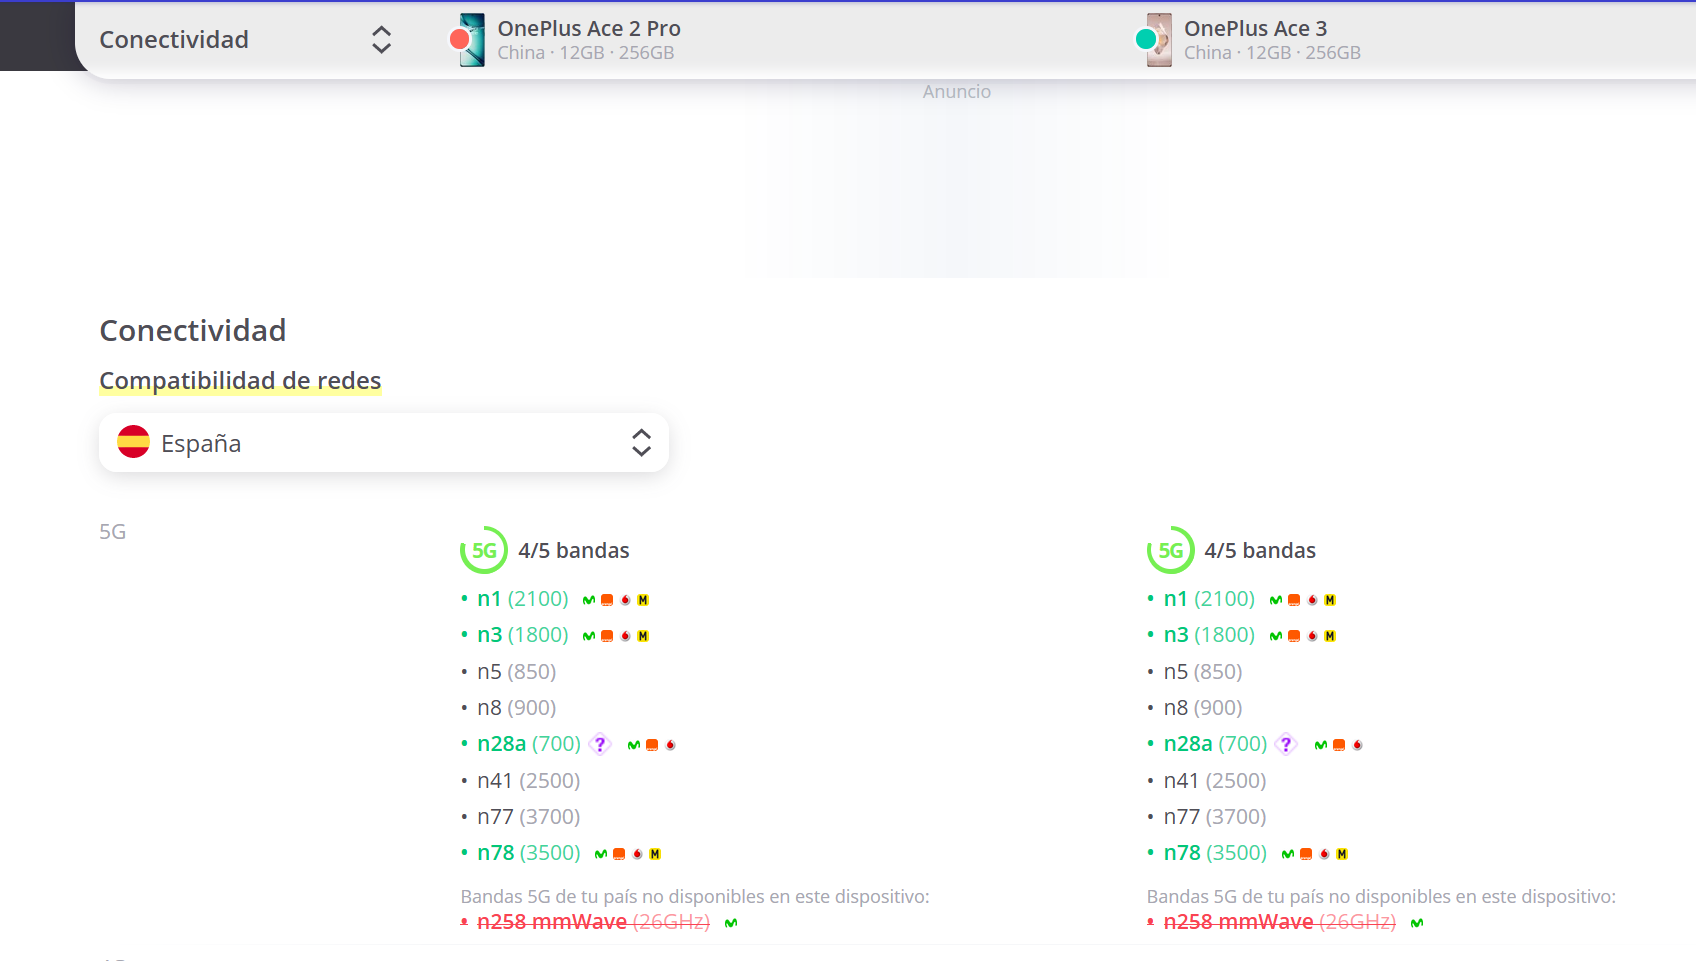Viewport: 1696px width, 961px height.
Task: Click OnePlus Ace 2 Pro phone thumbnail
Action: click(x=472, y=40)
